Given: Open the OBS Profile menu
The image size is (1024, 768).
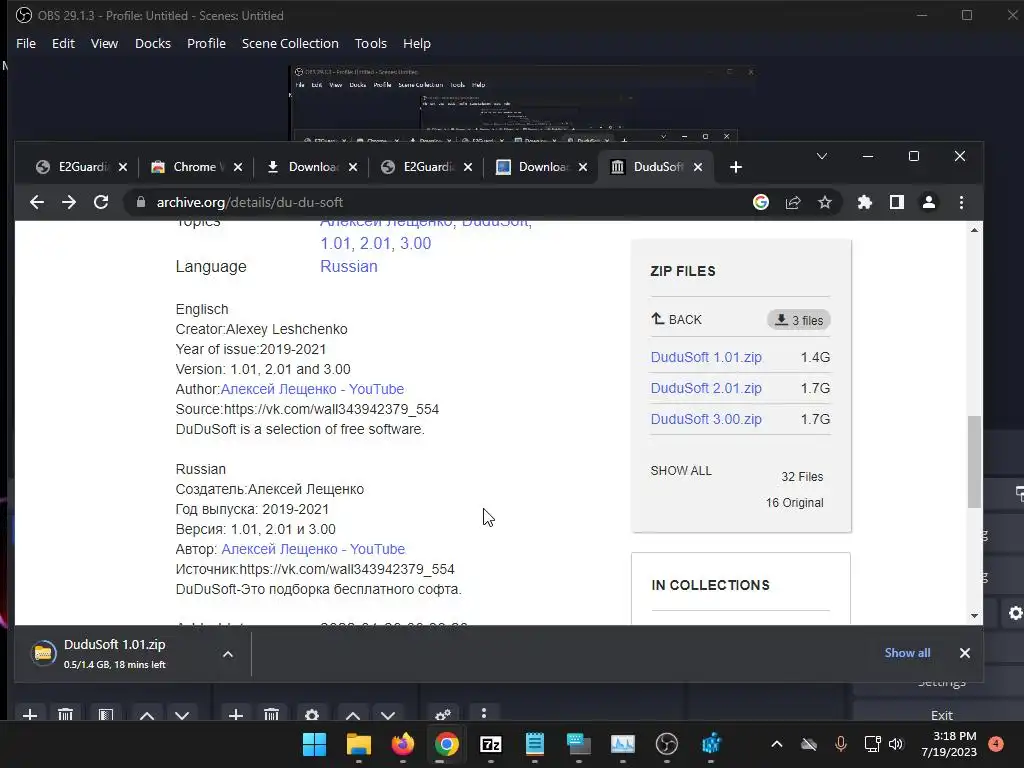Looking at the screenshot, I should pos(206,43).
